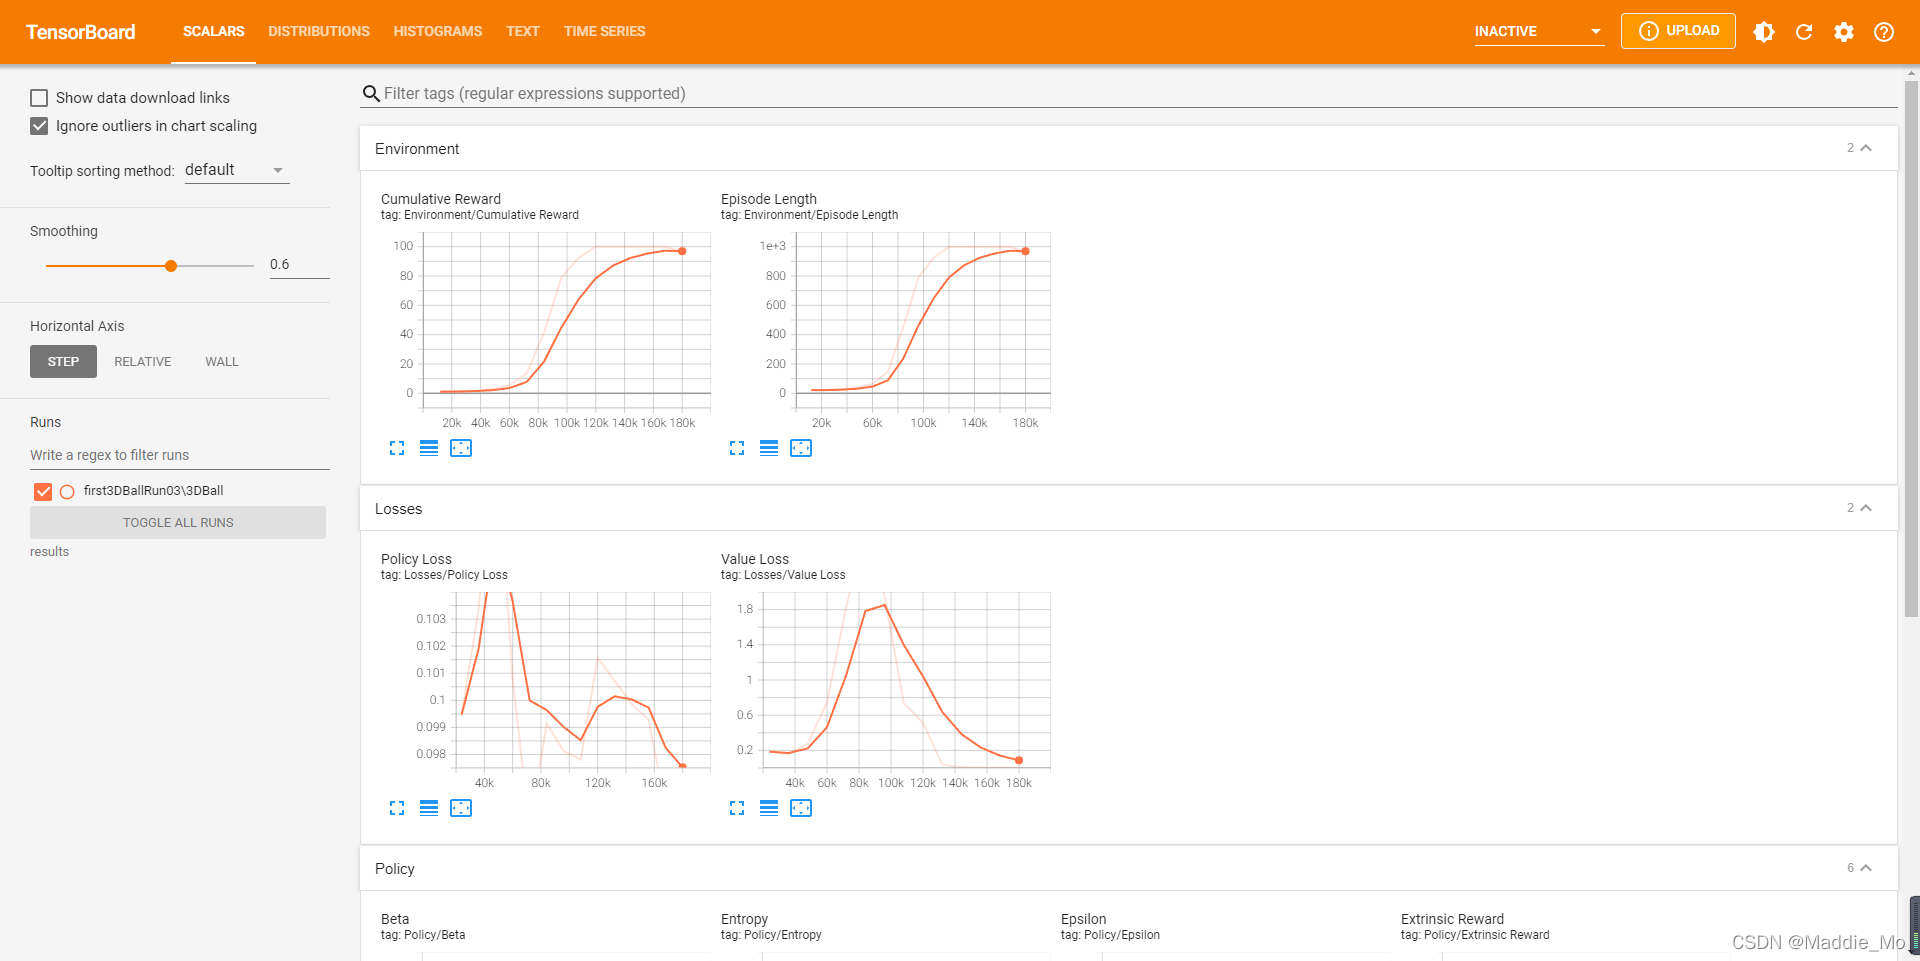Screen dimensions: 1920x961
Task: Open the INACTIVE plugins dropdown
Action: pos(1539,32)
